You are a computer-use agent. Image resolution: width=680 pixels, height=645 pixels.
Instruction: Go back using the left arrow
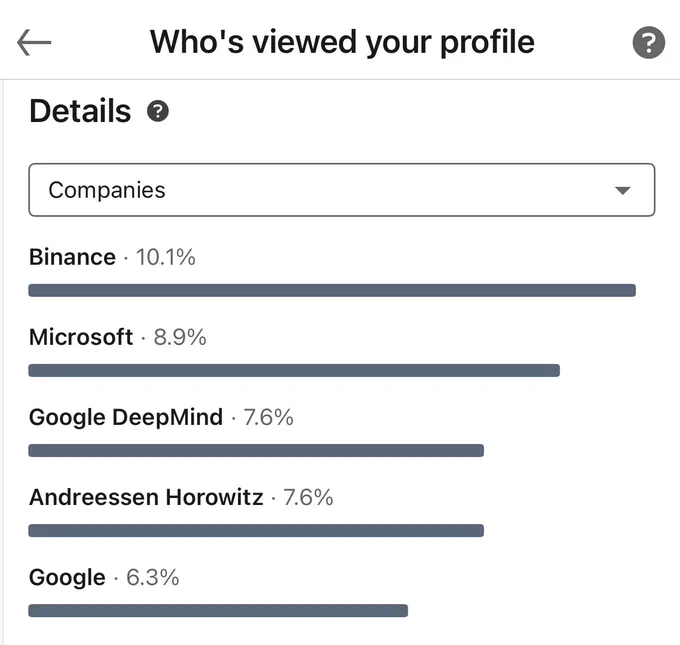pos(34,43)
